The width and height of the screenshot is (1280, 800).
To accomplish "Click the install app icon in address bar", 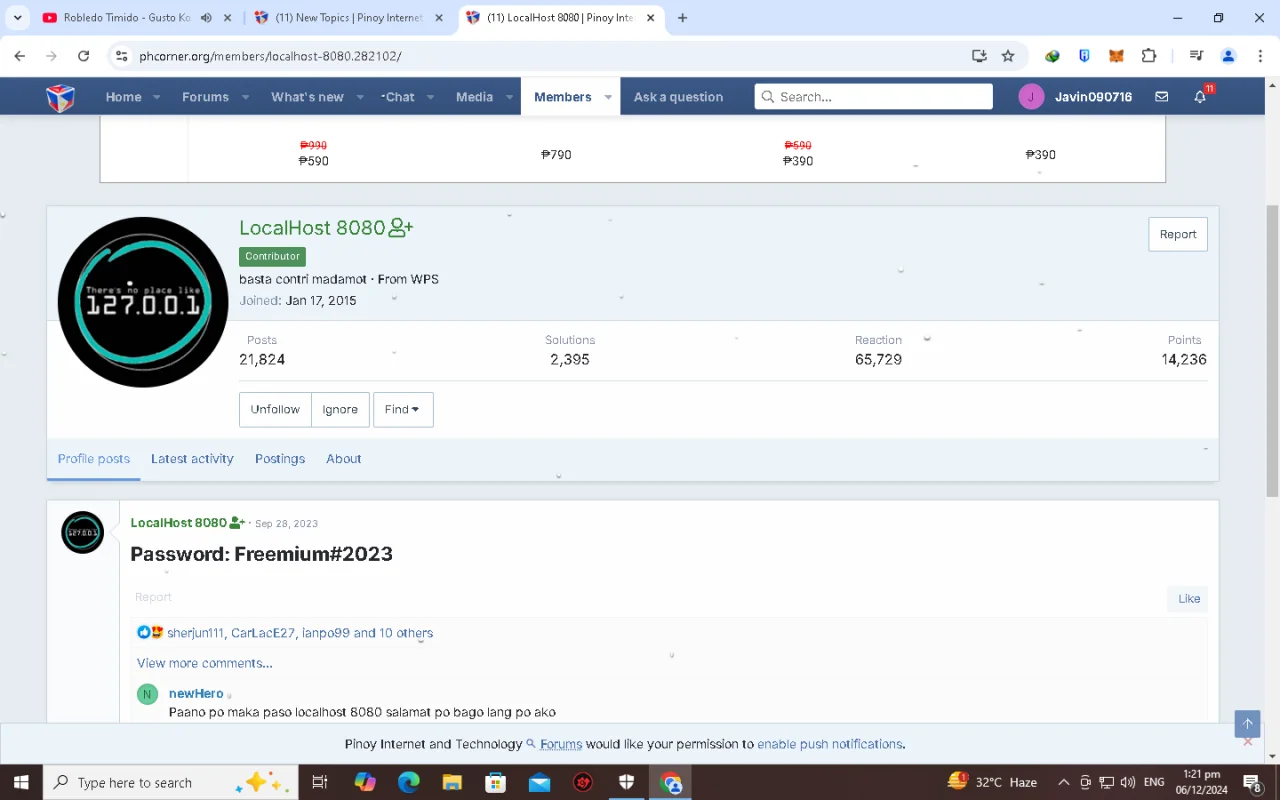I will pos(979,56).
